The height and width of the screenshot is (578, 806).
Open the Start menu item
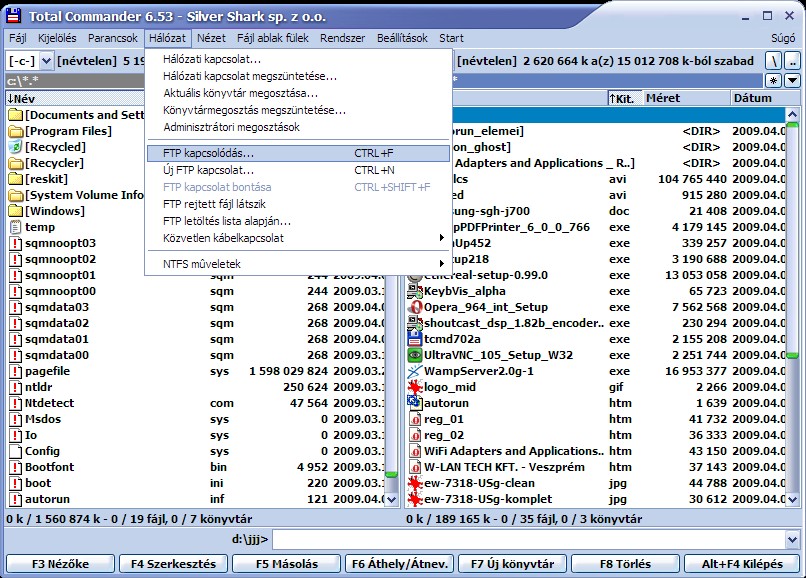pyautogui.click(x=451, y=38)
